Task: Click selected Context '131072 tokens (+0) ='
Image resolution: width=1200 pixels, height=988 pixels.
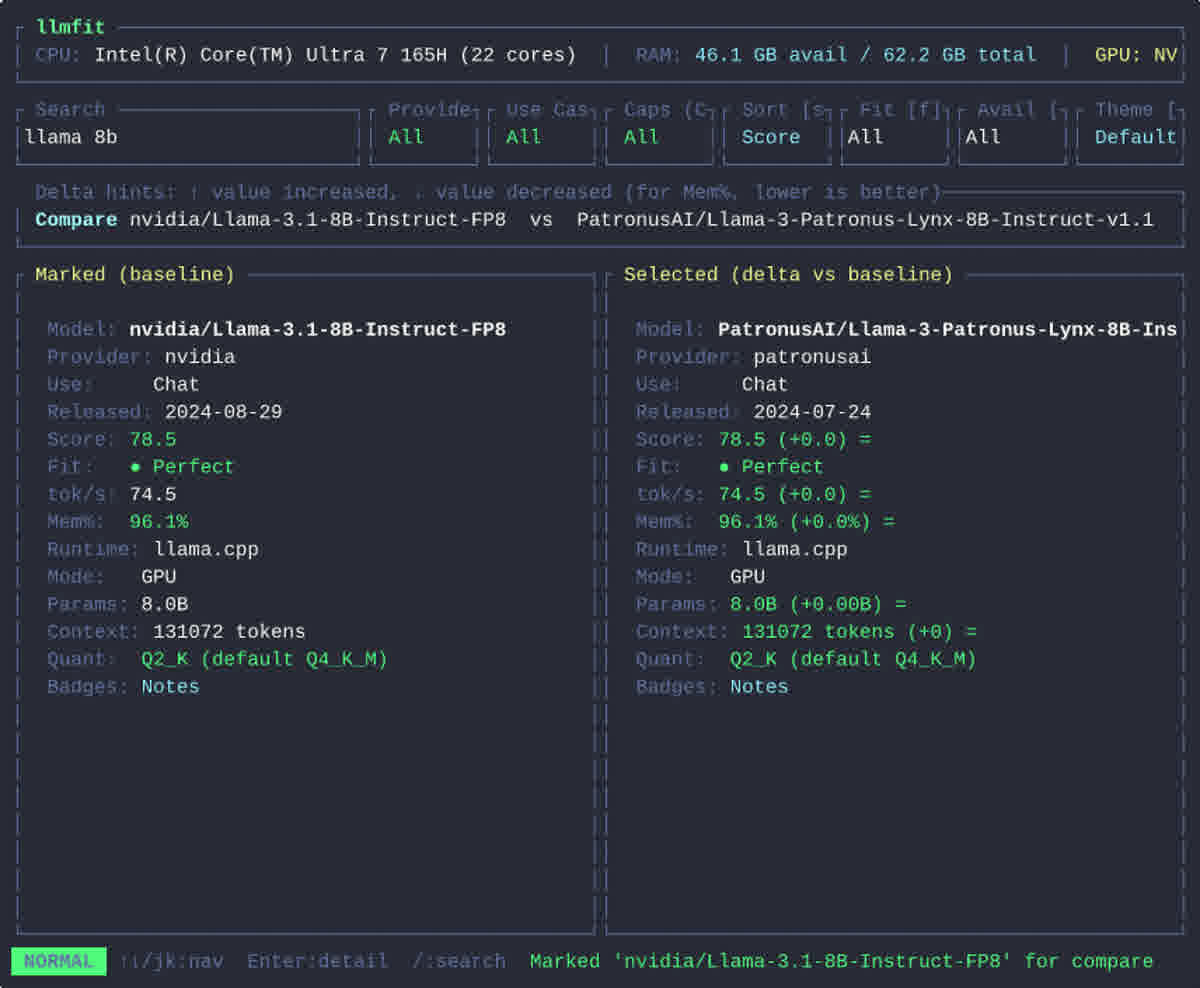Action: [860, 632]
